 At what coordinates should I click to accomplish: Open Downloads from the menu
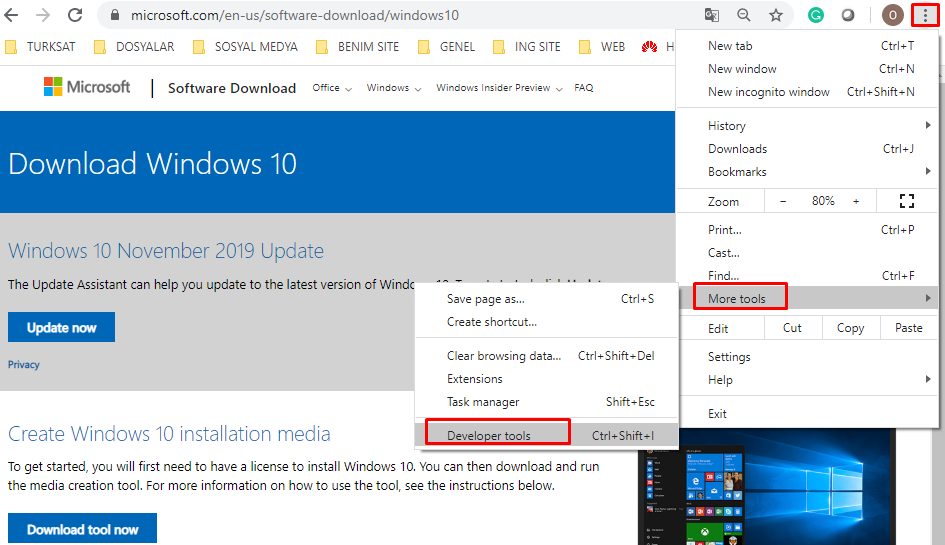808,149
